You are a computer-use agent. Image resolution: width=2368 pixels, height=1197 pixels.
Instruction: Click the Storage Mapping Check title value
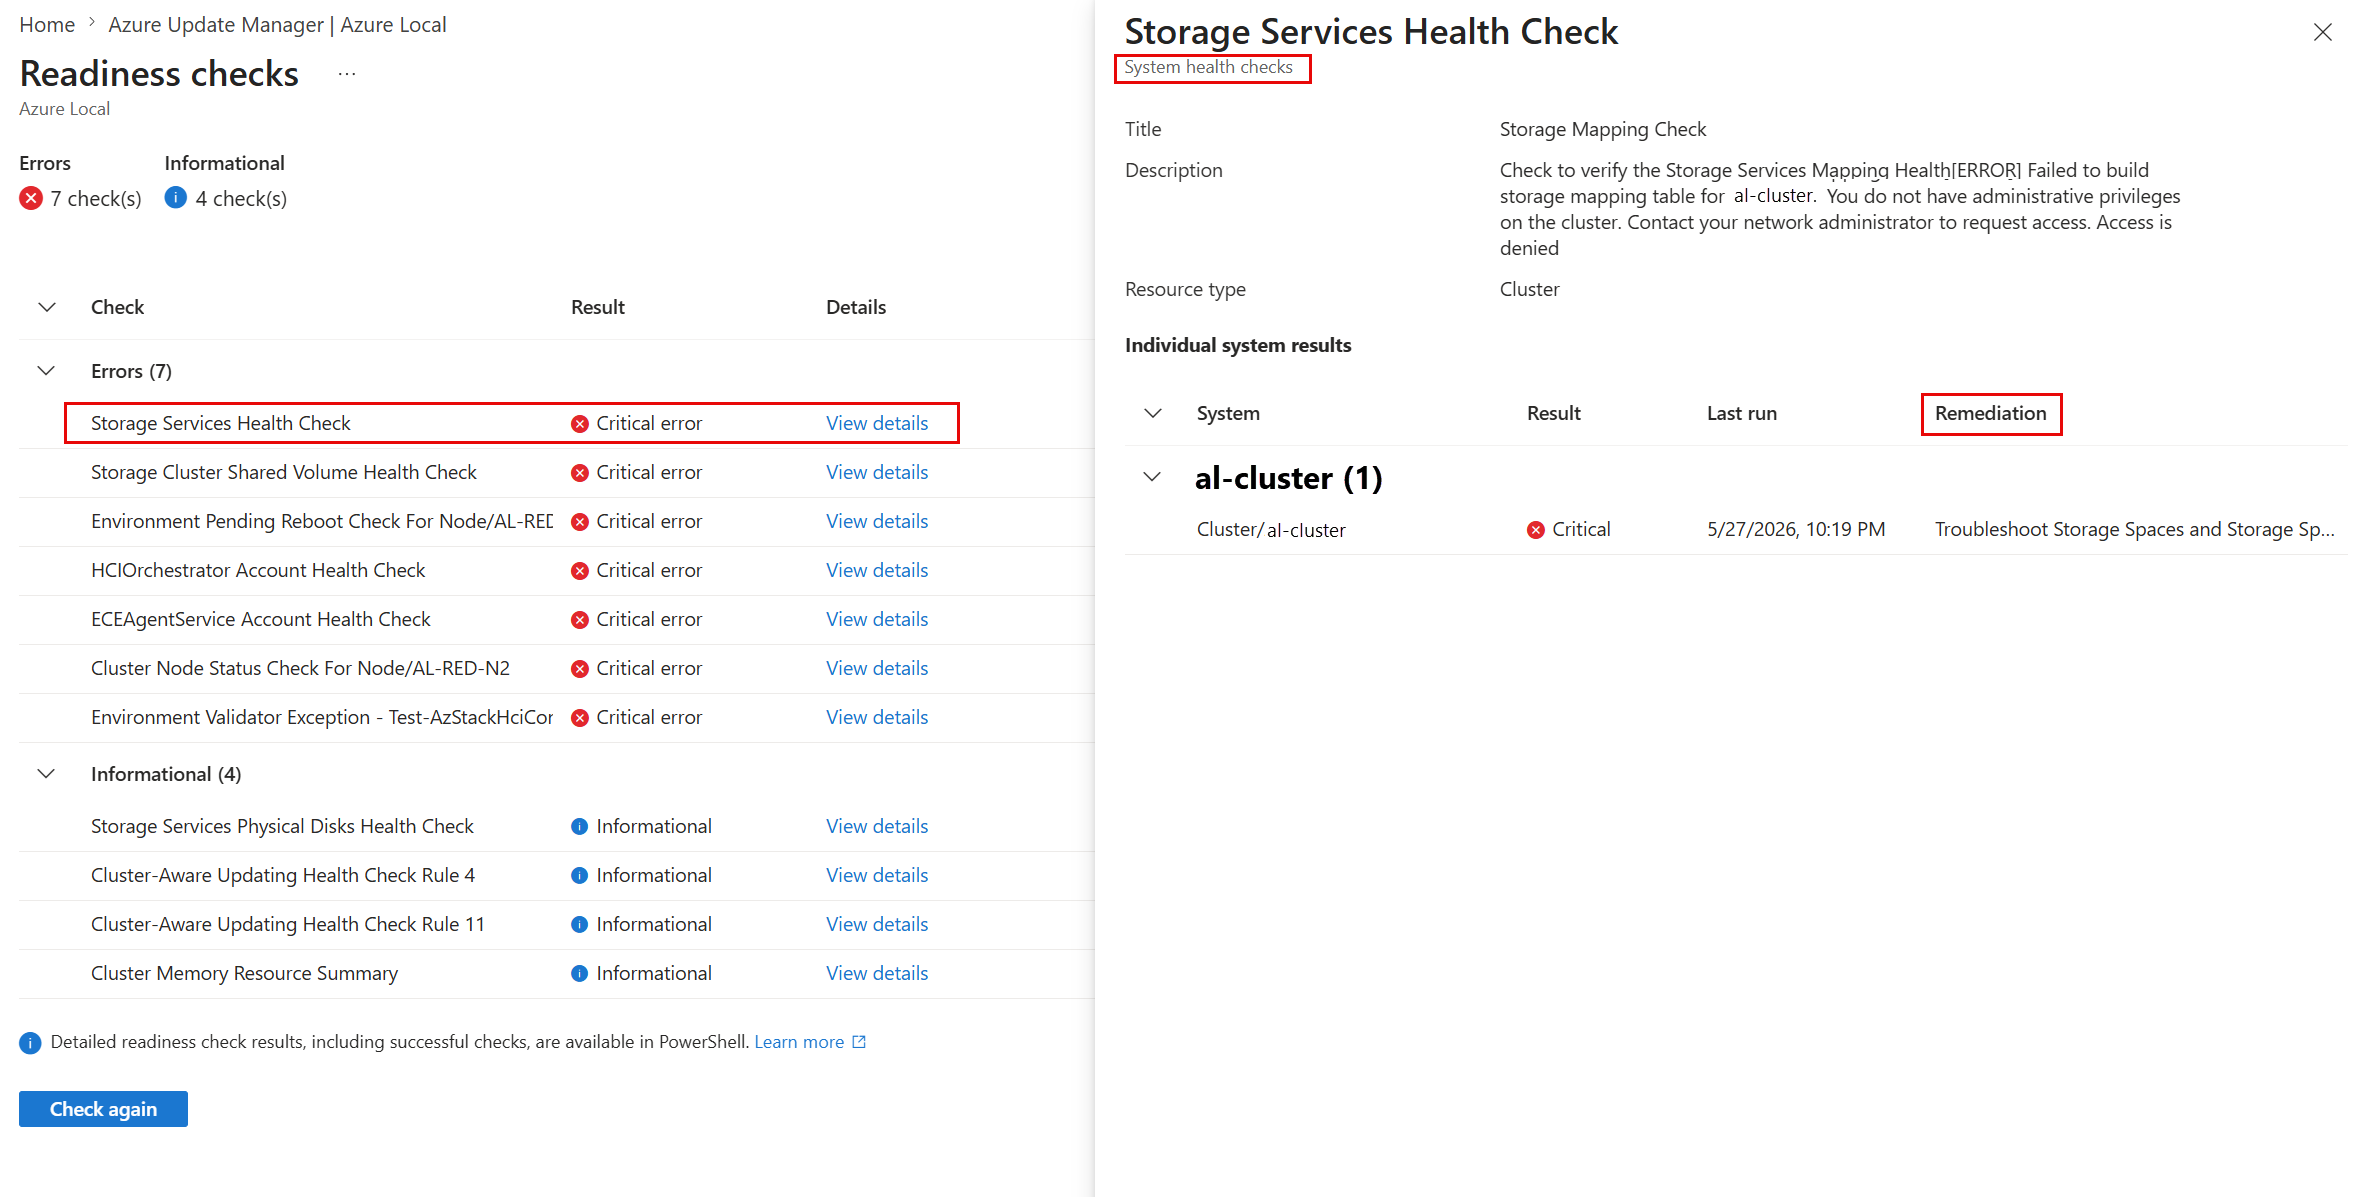point(1603,129)
